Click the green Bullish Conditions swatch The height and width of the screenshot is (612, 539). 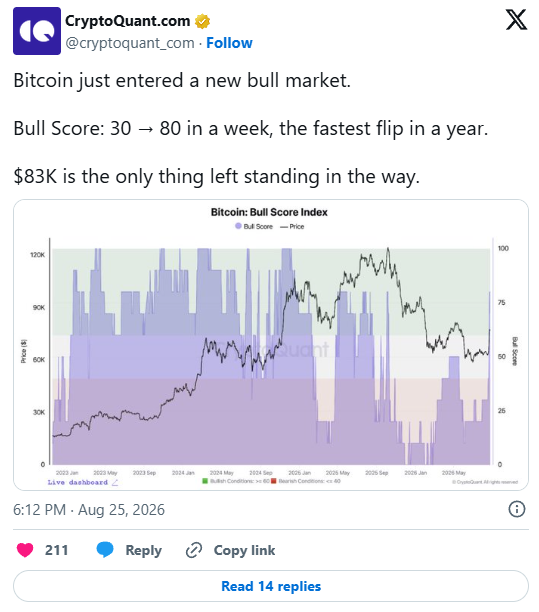pos(205,481)
